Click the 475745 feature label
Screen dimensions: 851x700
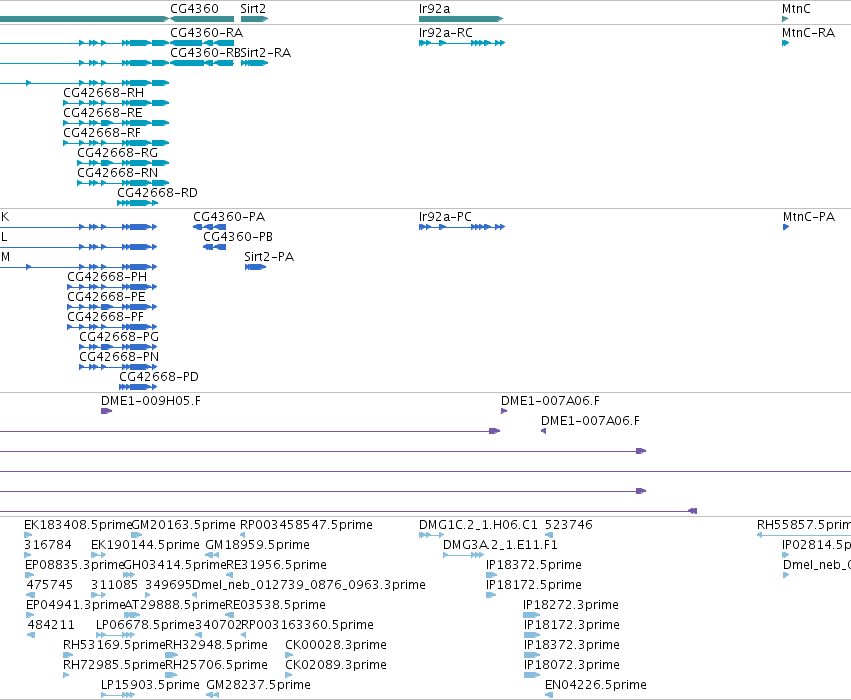click(x=49, y=585)
